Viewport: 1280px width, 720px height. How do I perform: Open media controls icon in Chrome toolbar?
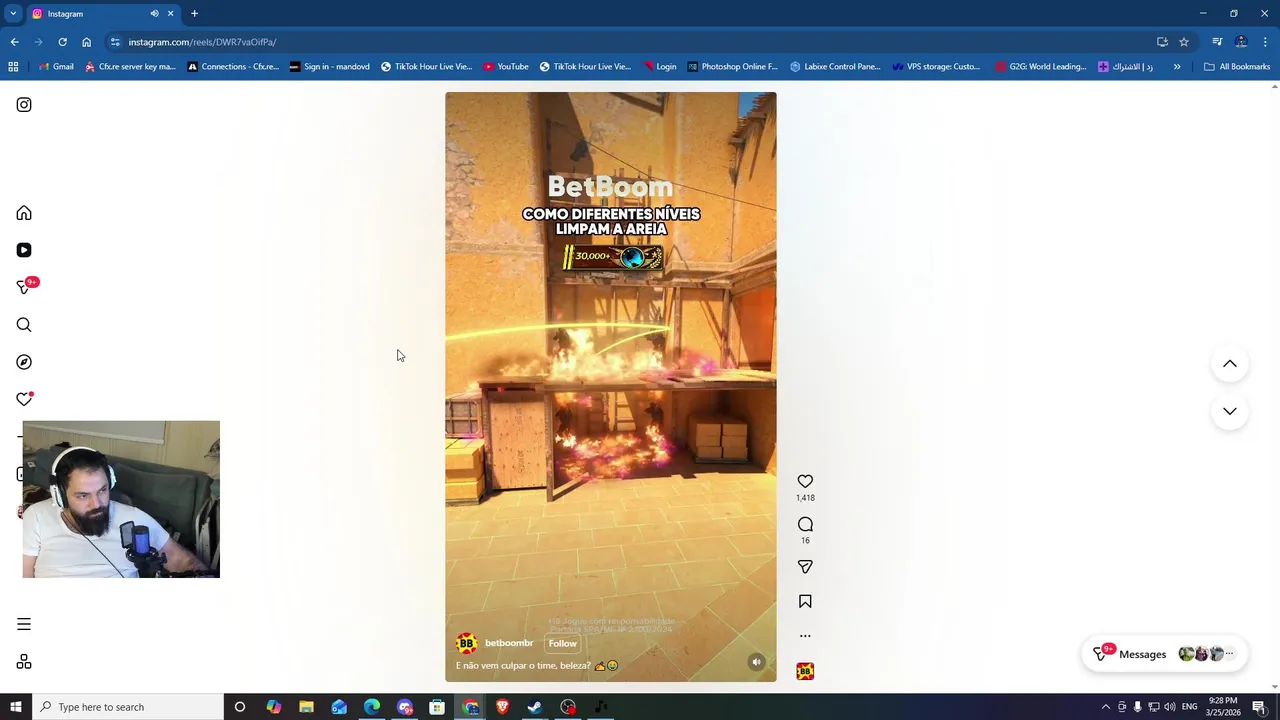point(1217,42)
